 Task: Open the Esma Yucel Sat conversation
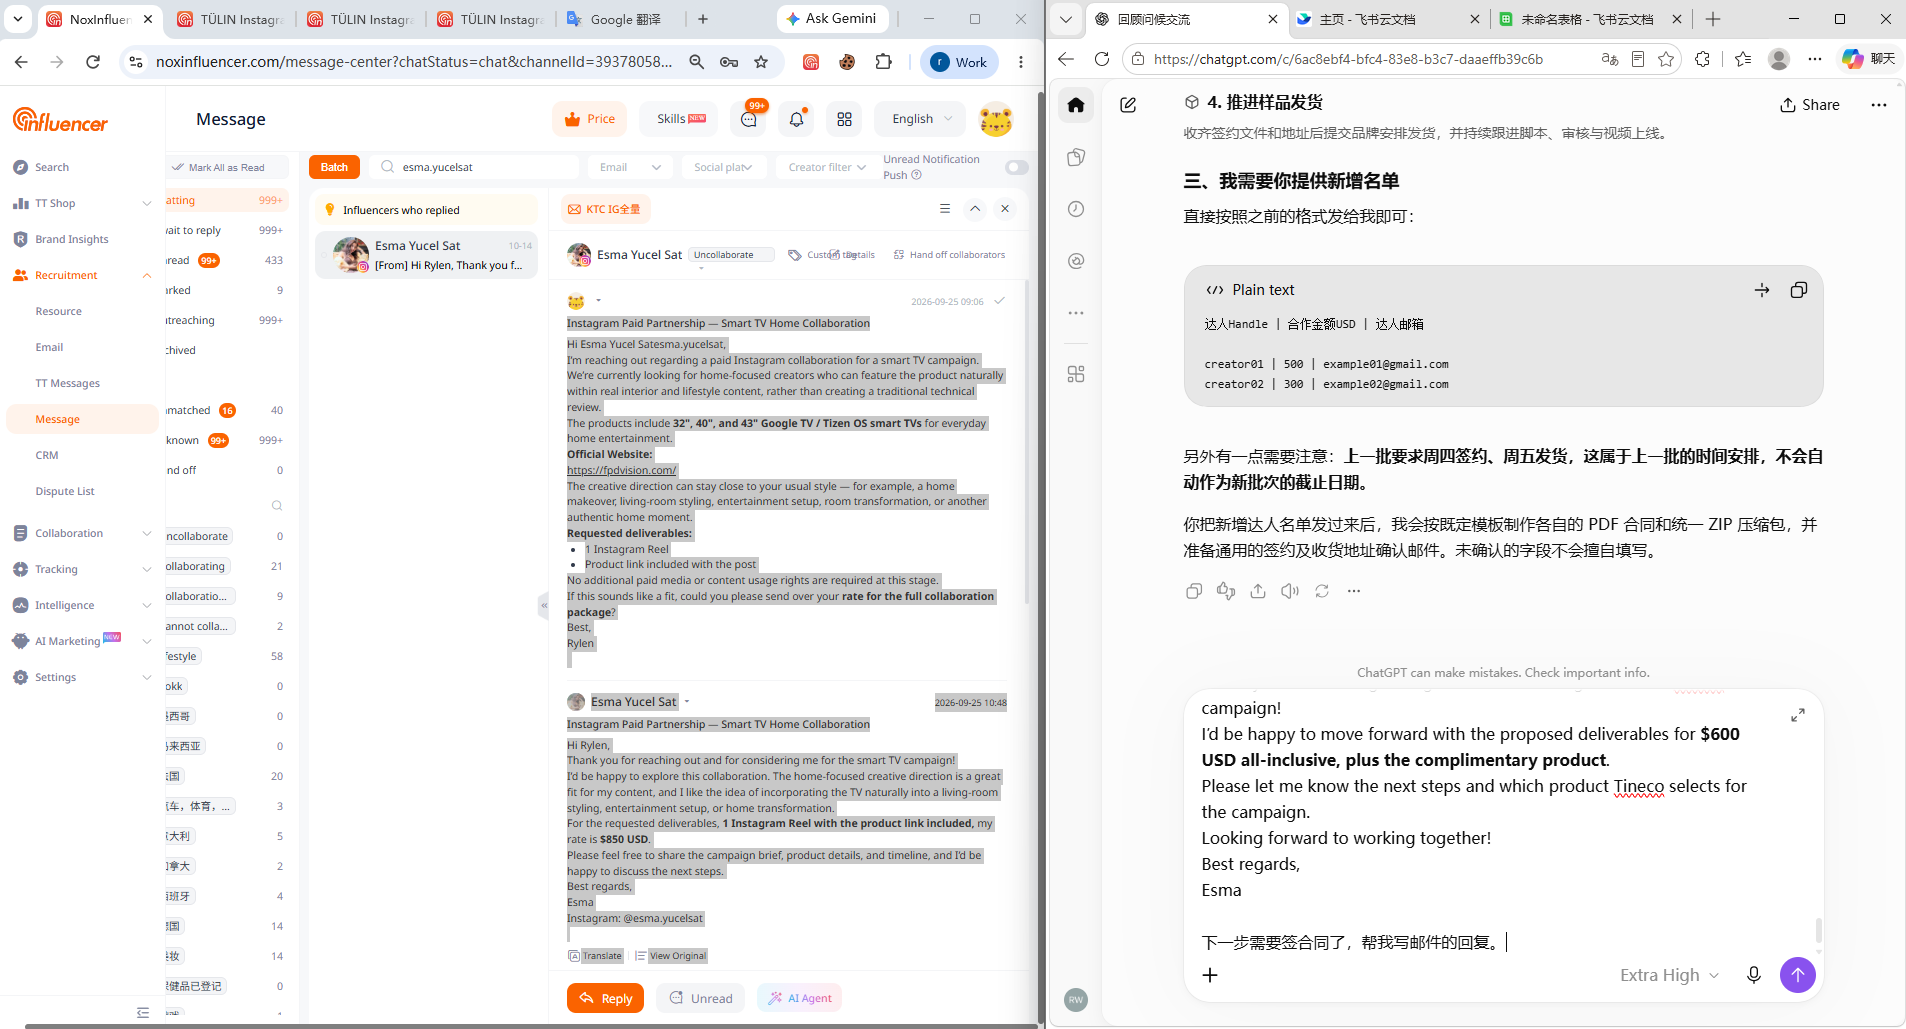tap(427, 255)
